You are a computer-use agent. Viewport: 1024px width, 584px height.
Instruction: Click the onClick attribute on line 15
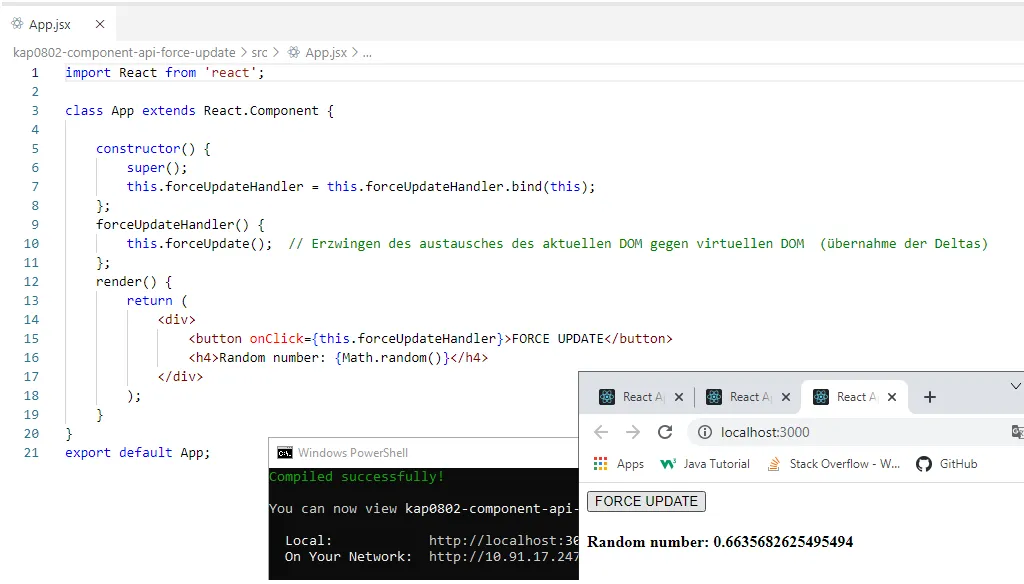(x=276, y=338)
